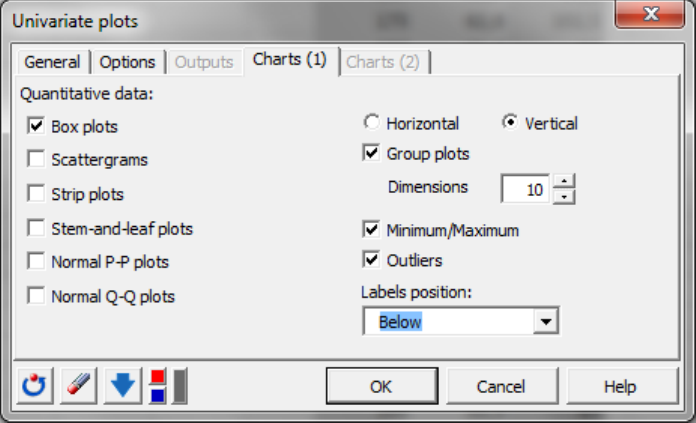This screenshot has height=423, width=696.
Task: Uncheck the Box plots checkbox
Action: (36, 126)
